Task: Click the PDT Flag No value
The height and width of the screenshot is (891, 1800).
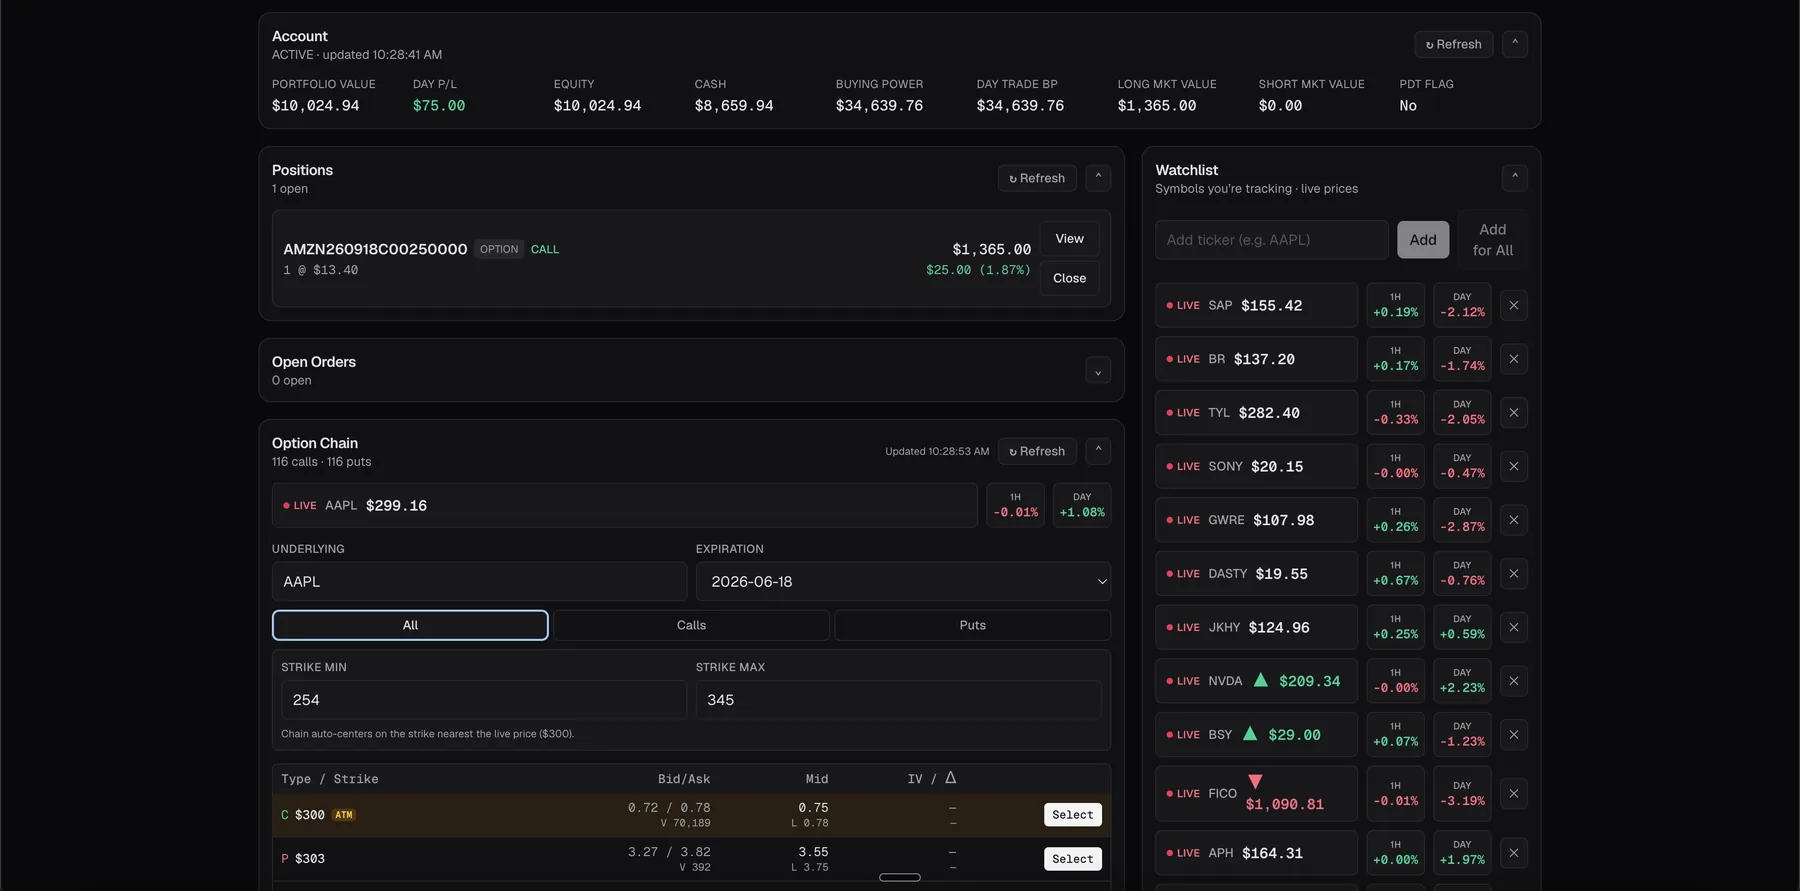Action: 1408,106
